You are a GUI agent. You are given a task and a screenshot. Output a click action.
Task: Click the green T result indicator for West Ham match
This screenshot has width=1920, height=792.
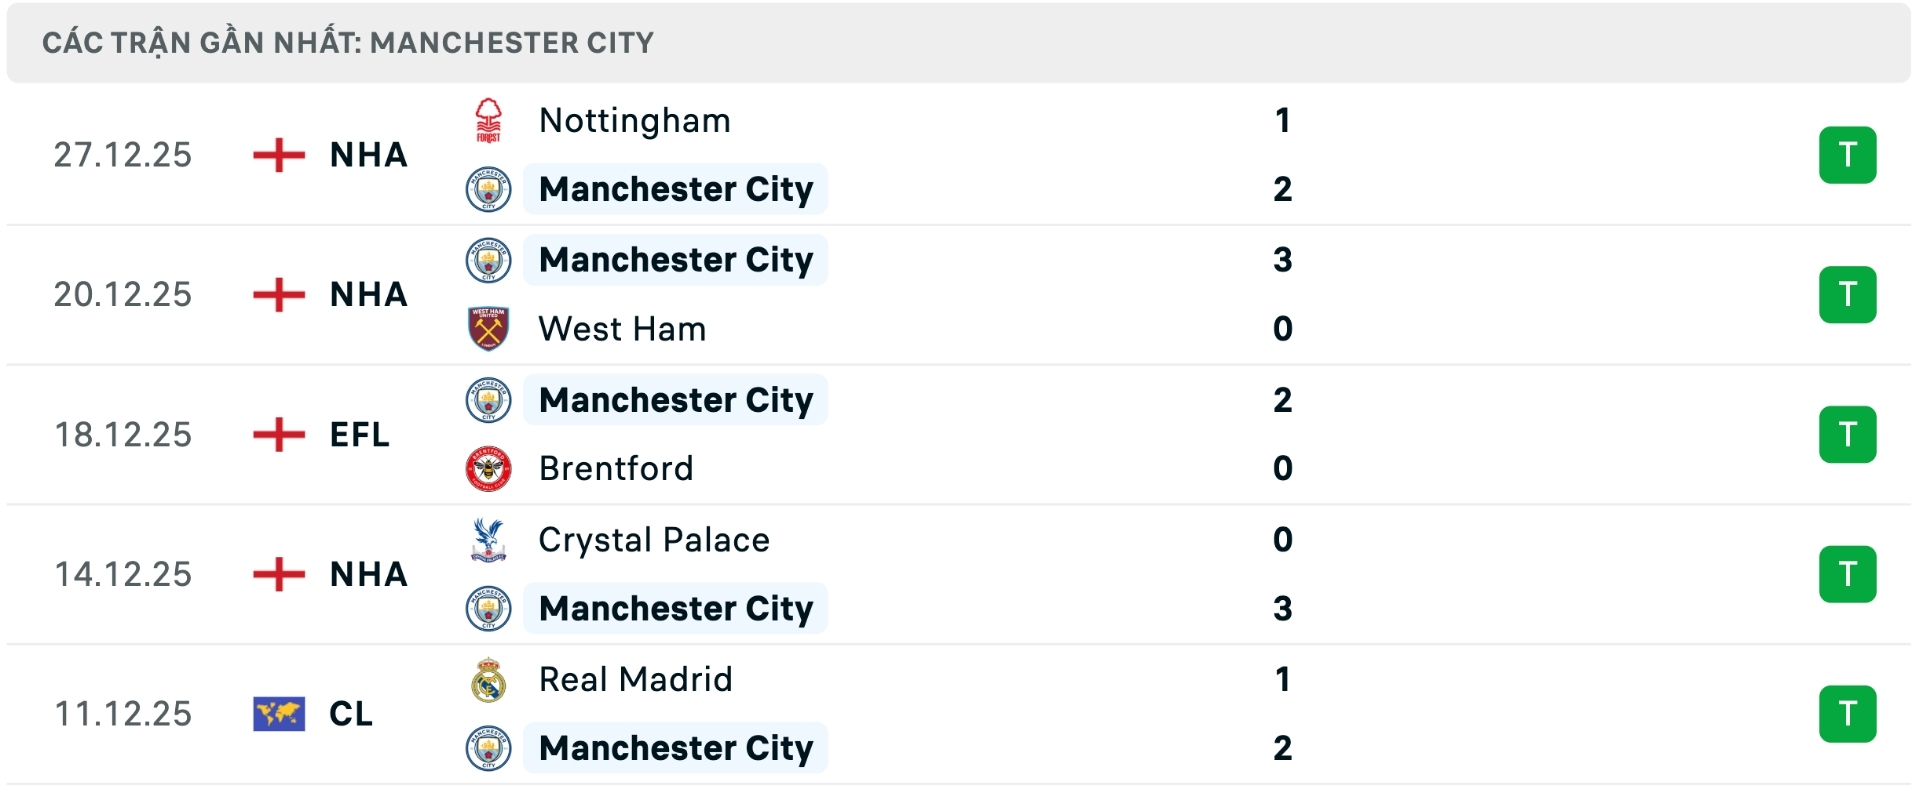point(1850,294)
